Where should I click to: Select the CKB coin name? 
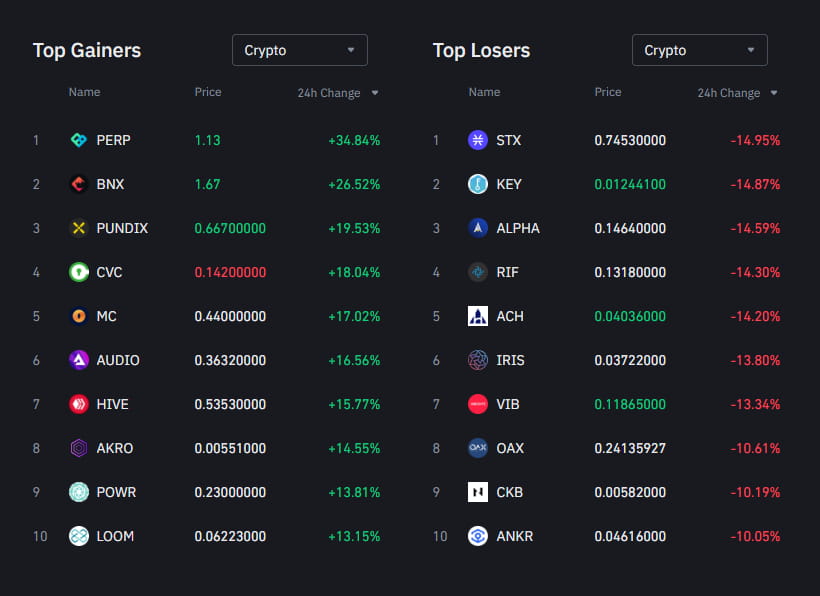[x=510, y=492]
